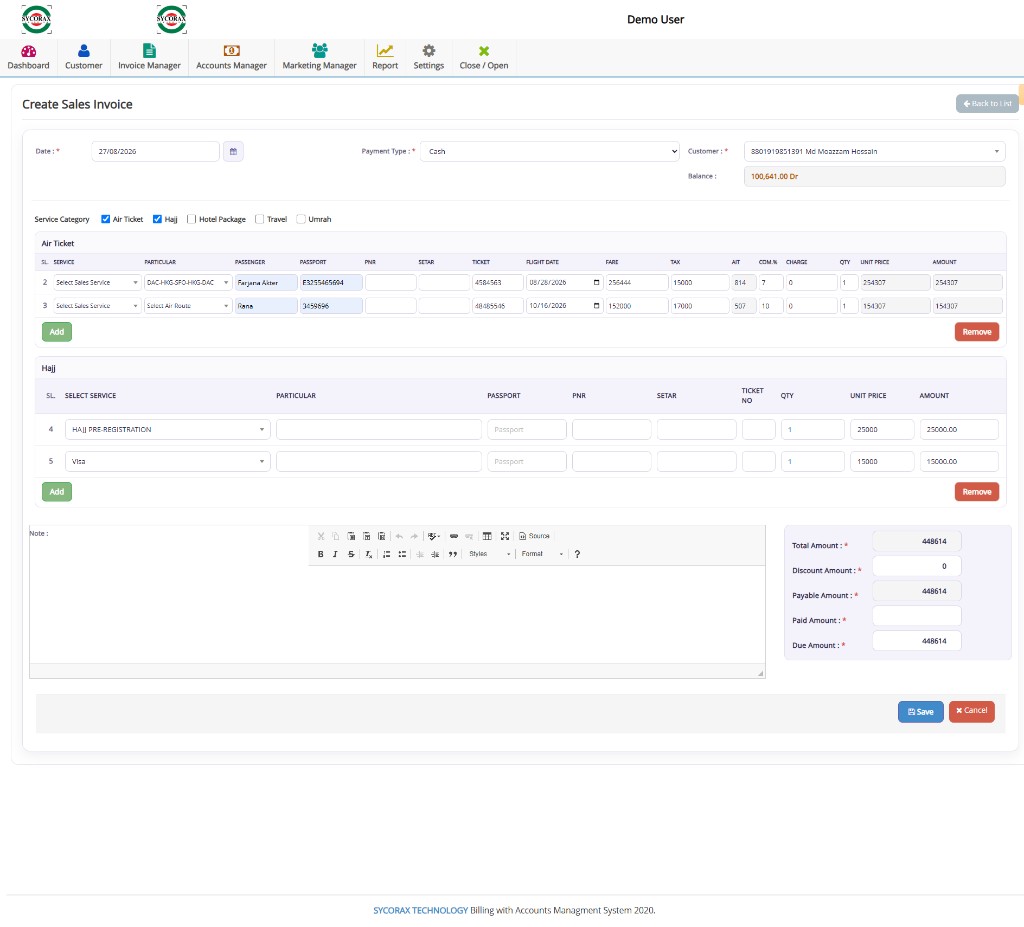This screenshot has height=927, width=1024.
Task: Click the Discount Amount field
Action: tap(917, 566)
